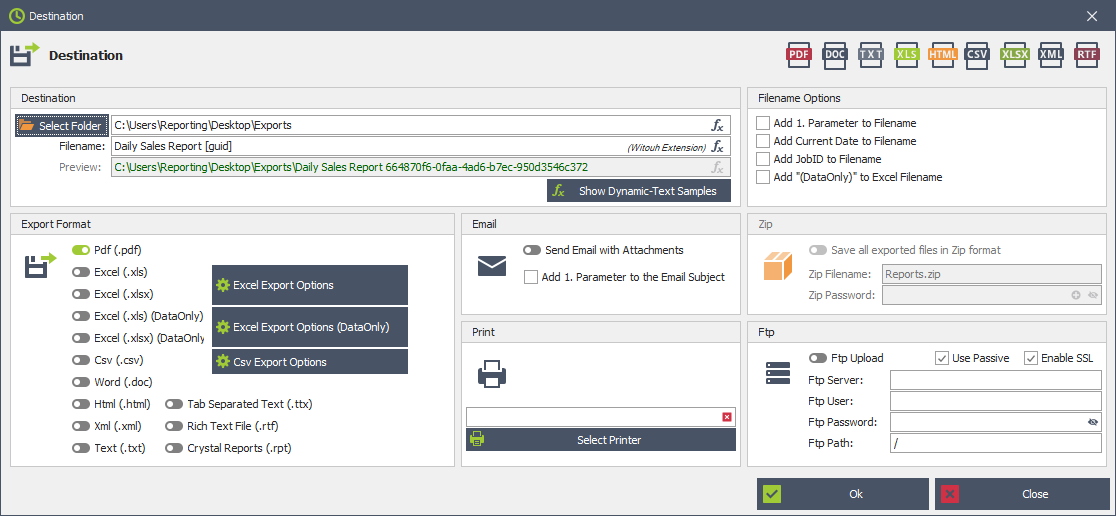Open Excel Export Options (DataOnly)

click(310, 327)
